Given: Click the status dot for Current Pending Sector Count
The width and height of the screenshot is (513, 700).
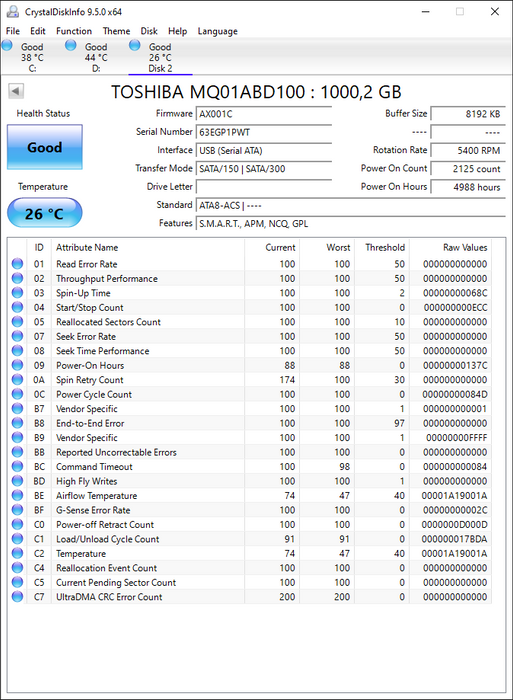Looking at the screenshot, I should [17, 582].
